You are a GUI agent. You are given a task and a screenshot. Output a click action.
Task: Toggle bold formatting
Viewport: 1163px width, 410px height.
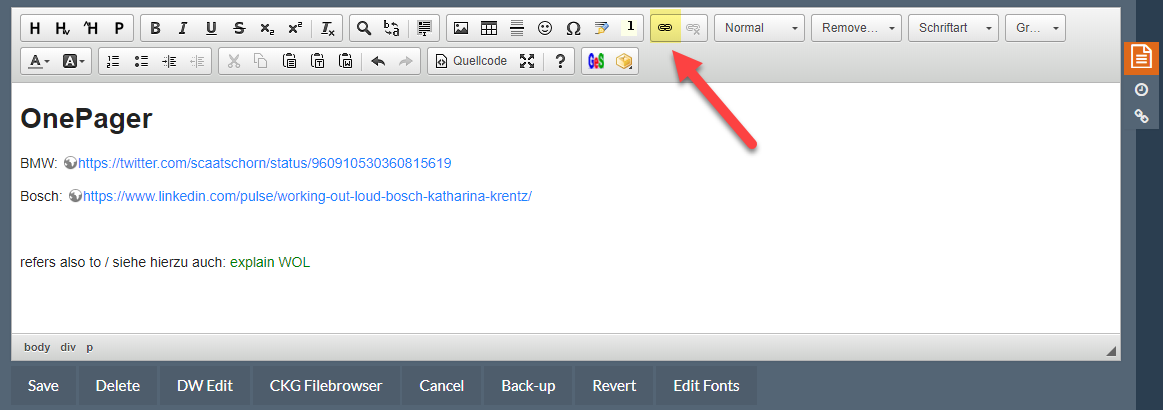[155, 28]
